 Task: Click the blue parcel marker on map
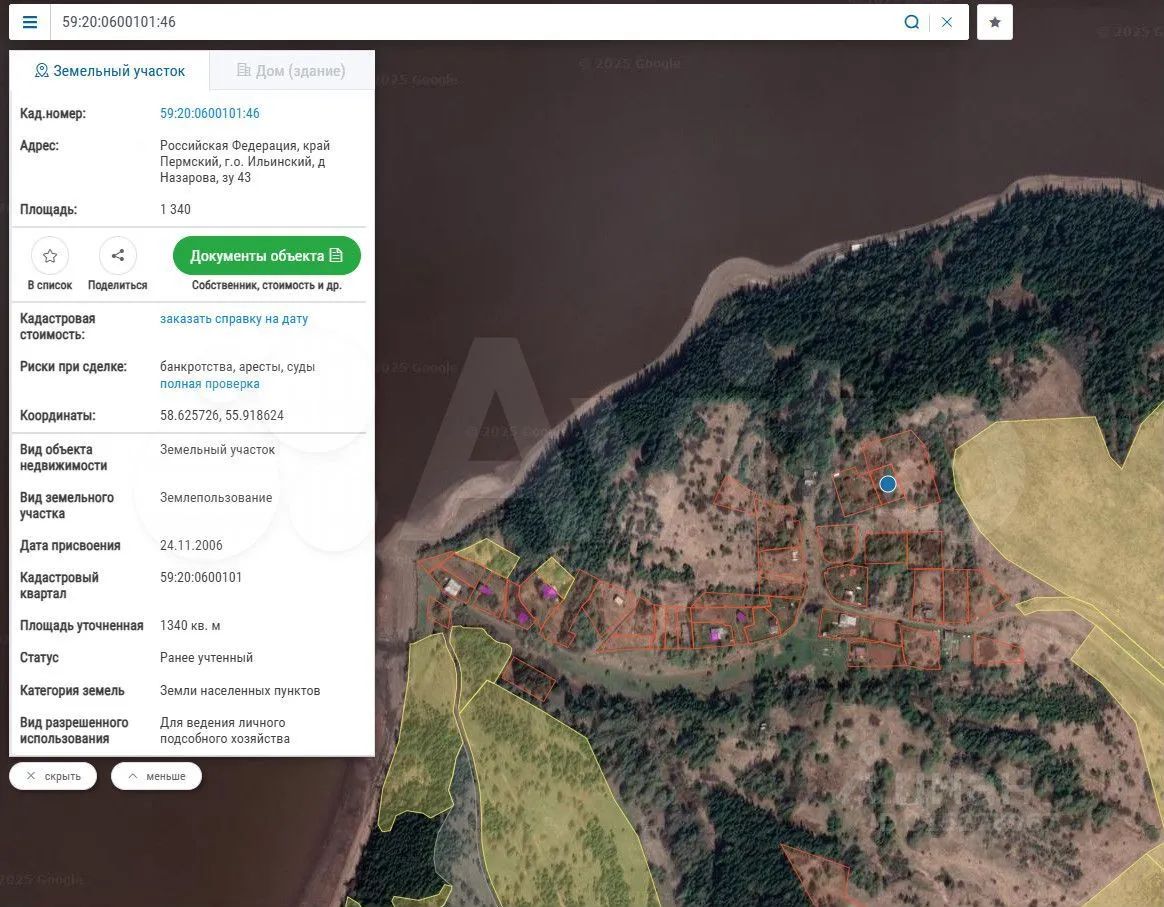click(887, 484)
